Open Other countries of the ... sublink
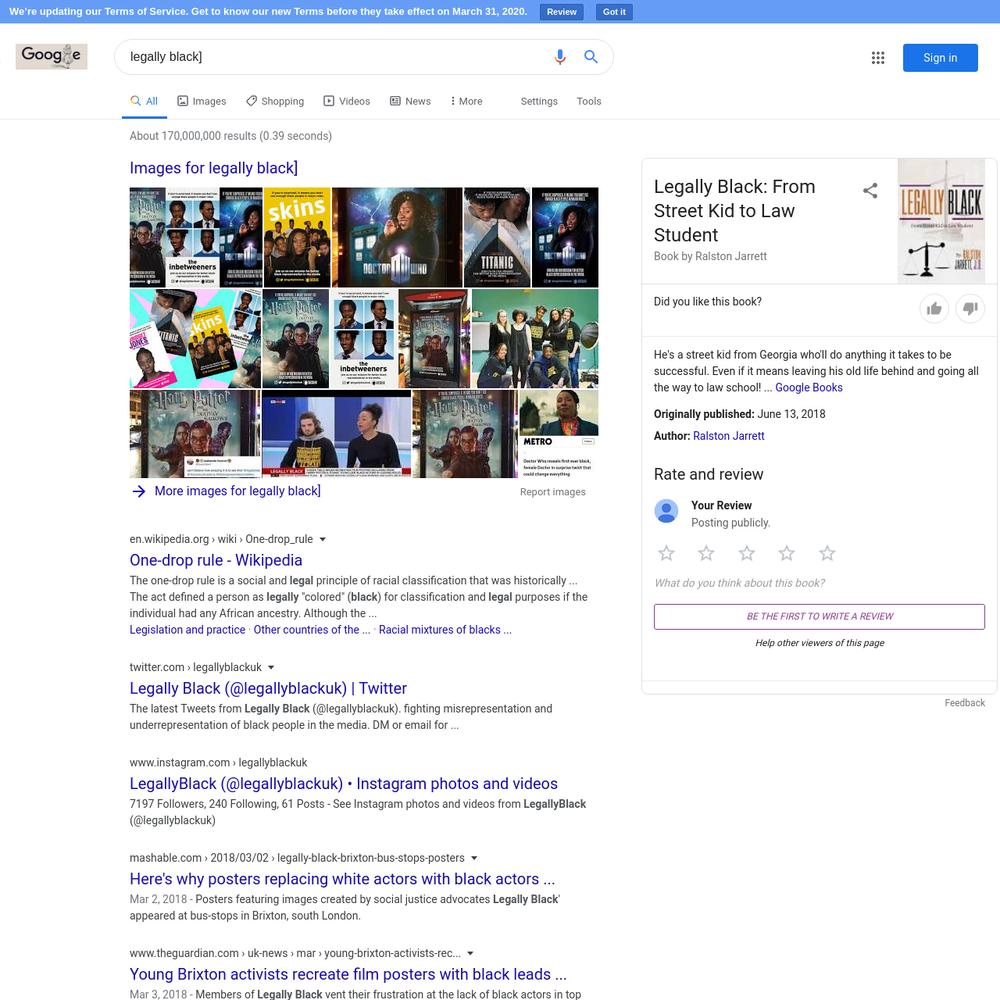This screenshot has height=1000, width=1000. (312, 629)
